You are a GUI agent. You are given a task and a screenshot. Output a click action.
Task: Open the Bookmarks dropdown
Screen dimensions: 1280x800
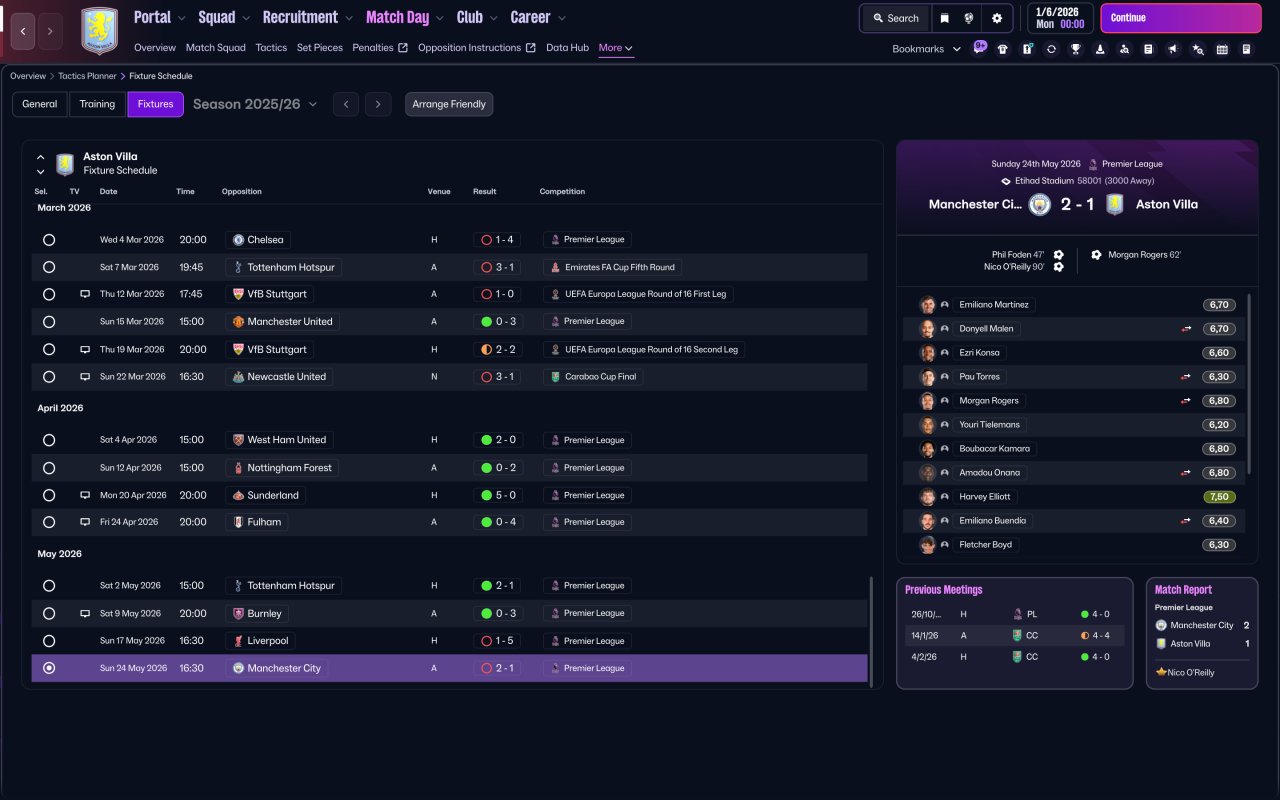click(926, 49)
